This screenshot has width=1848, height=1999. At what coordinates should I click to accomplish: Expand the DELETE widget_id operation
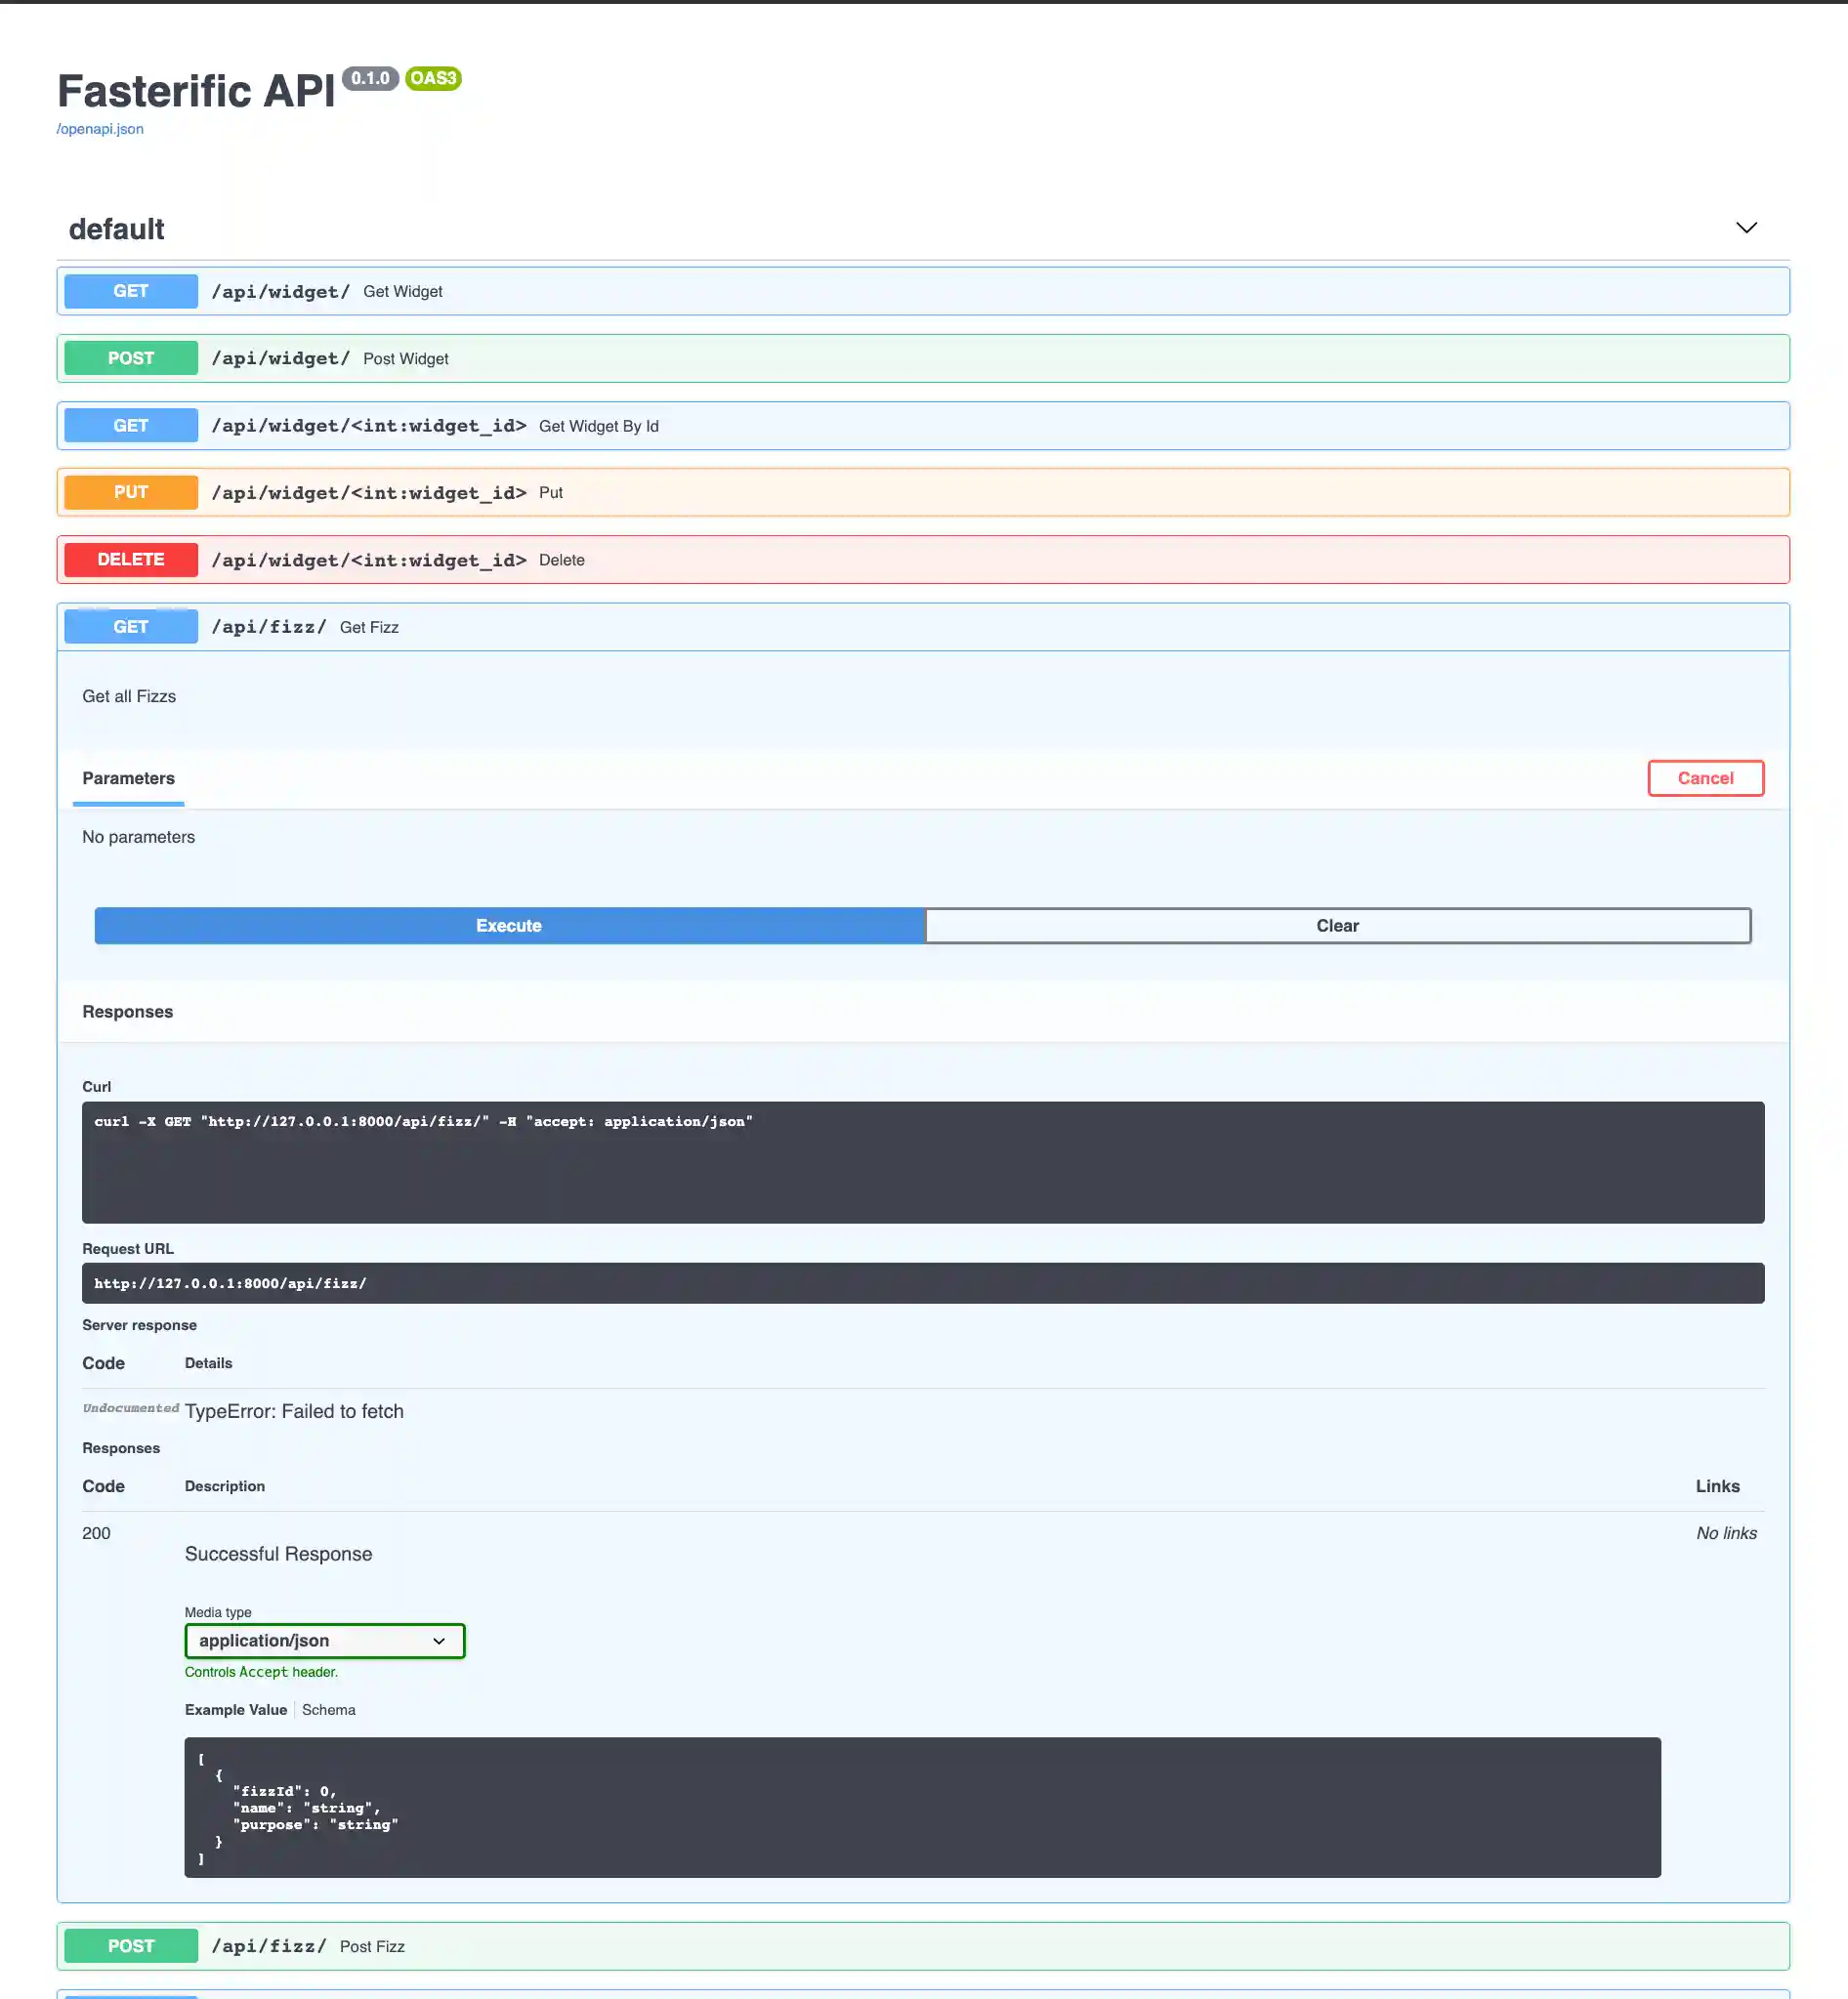click(x=923, y=559)
